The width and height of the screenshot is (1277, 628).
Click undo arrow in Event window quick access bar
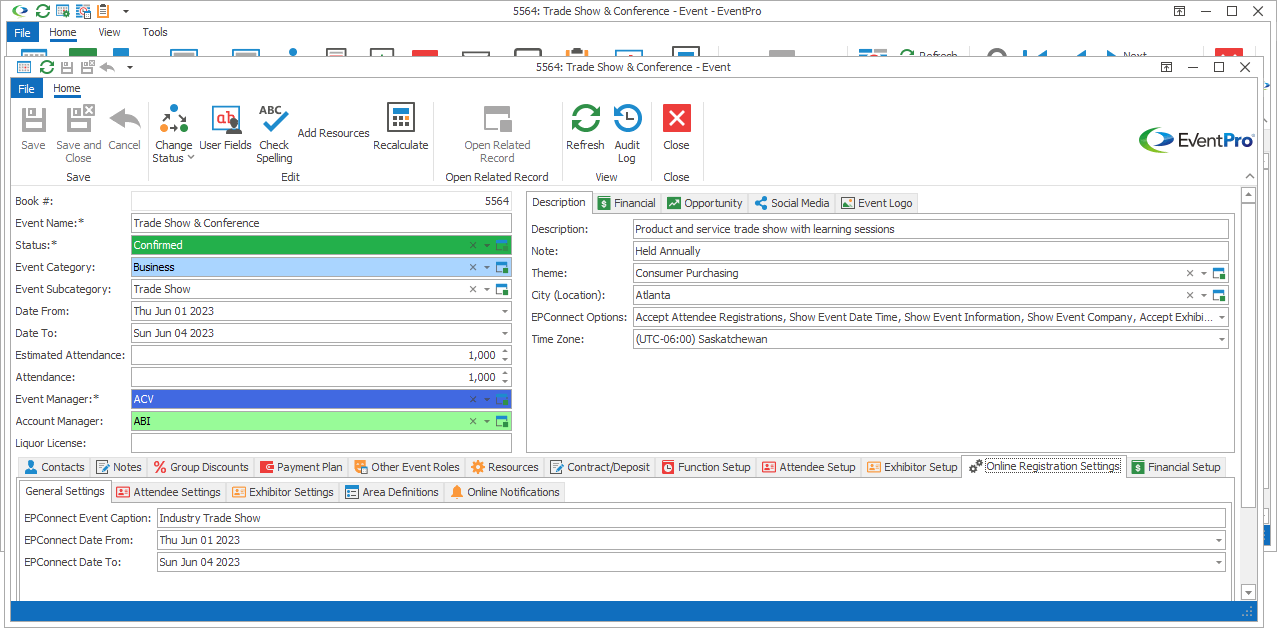coord(107,67)
